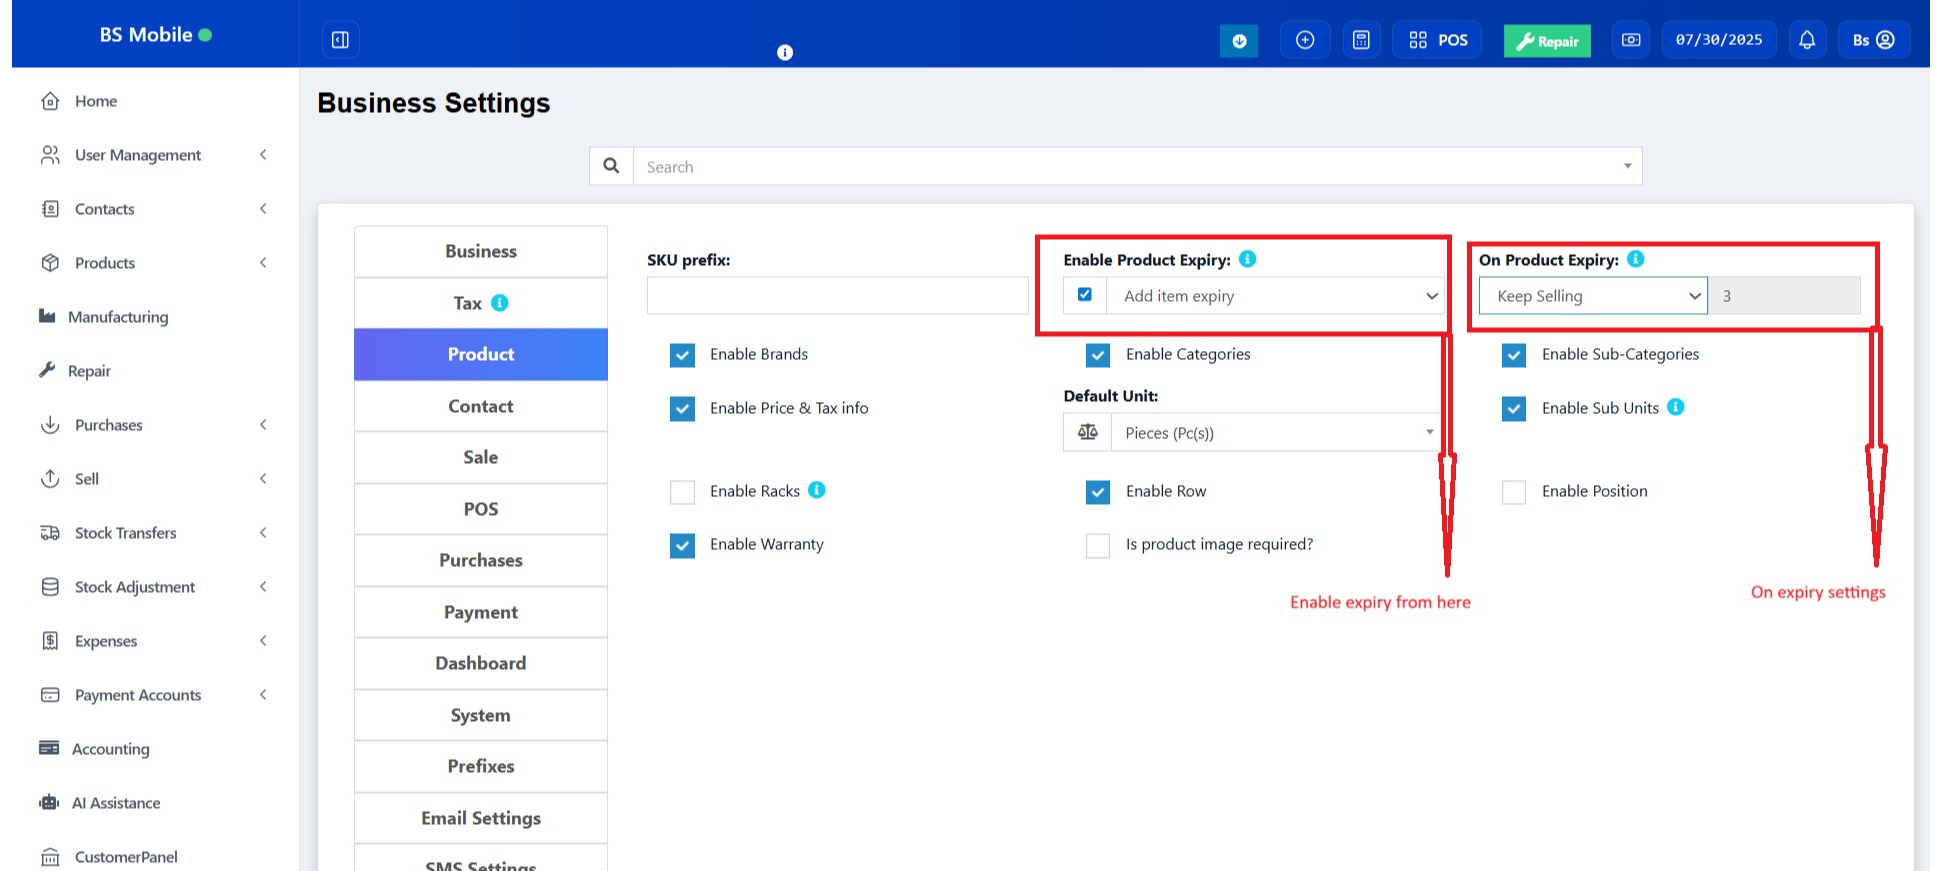The width and height of the screenshot is (1943, 871).
Task: Click the sidebar collapse icon in header
Action: coord(340,40)
